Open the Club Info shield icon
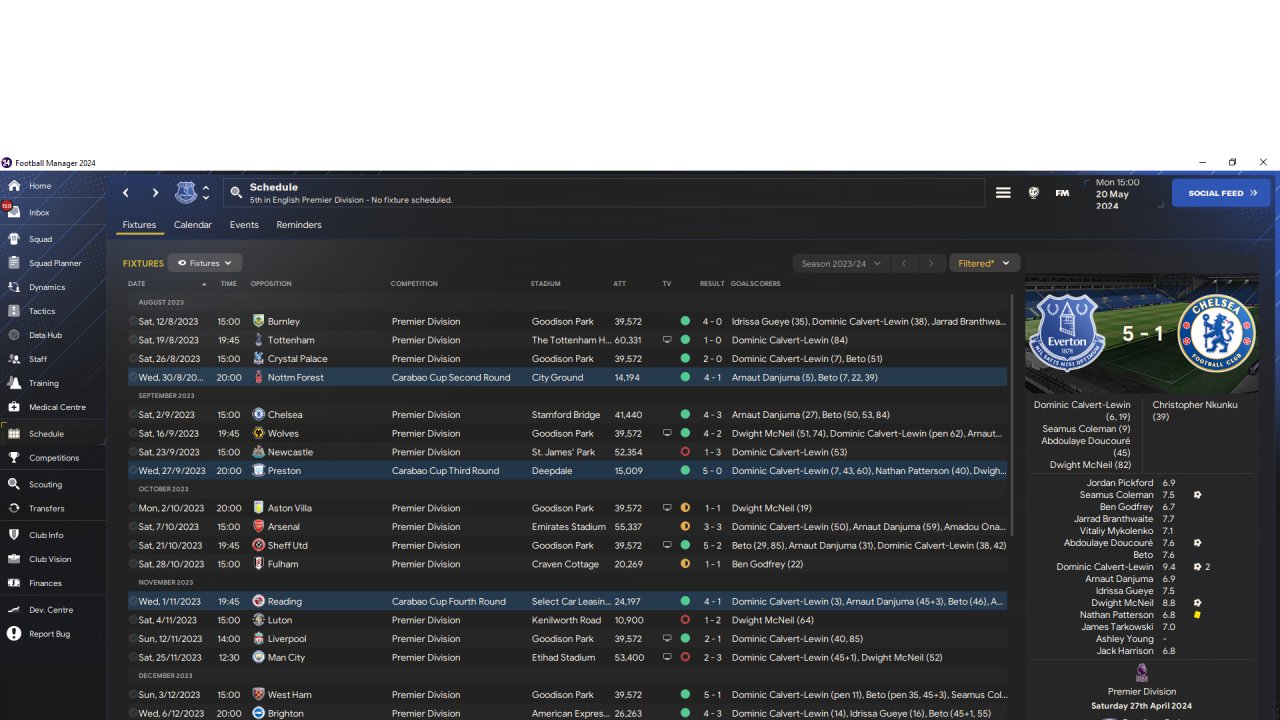This screenshot has width=1280, height=720. [14, 535]
